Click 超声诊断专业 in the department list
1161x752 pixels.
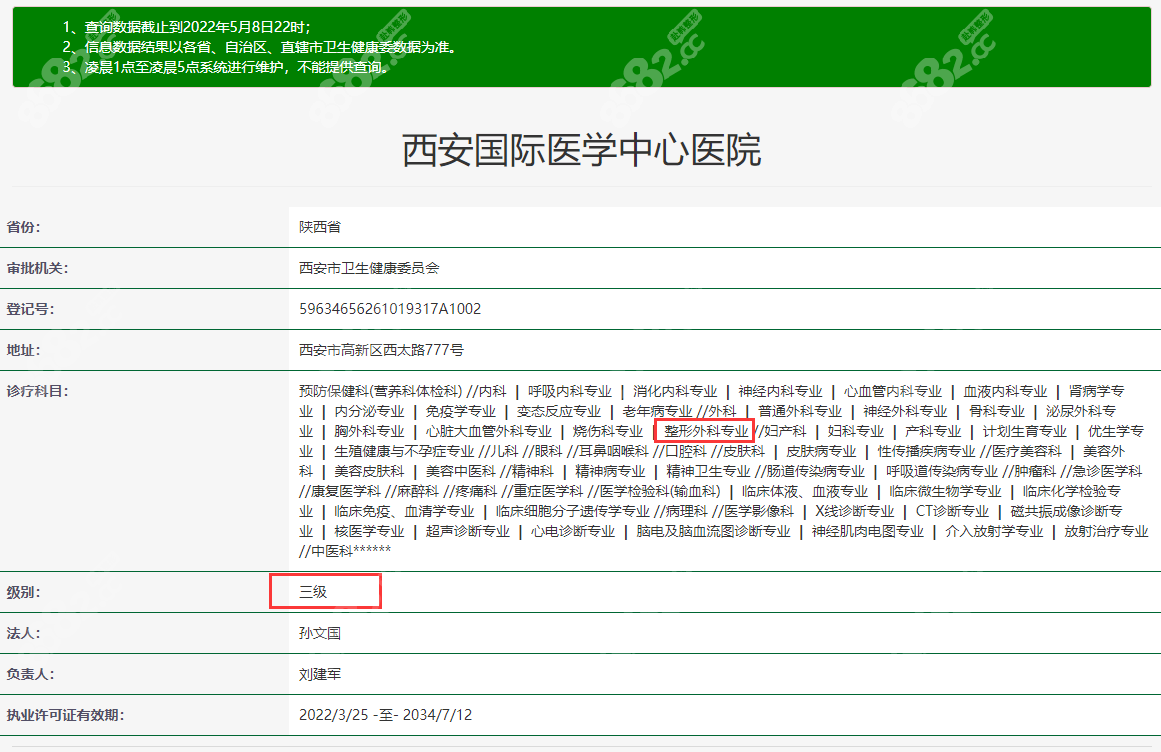point(467,531)
